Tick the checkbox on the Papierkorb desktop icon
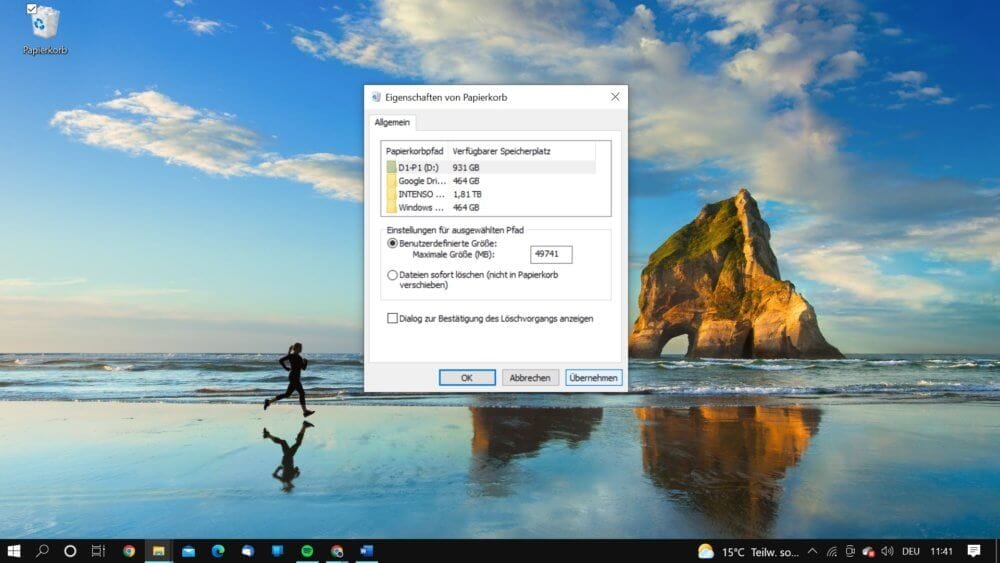The width and height of the screenshot is (1000, 563). pos(31,8)
